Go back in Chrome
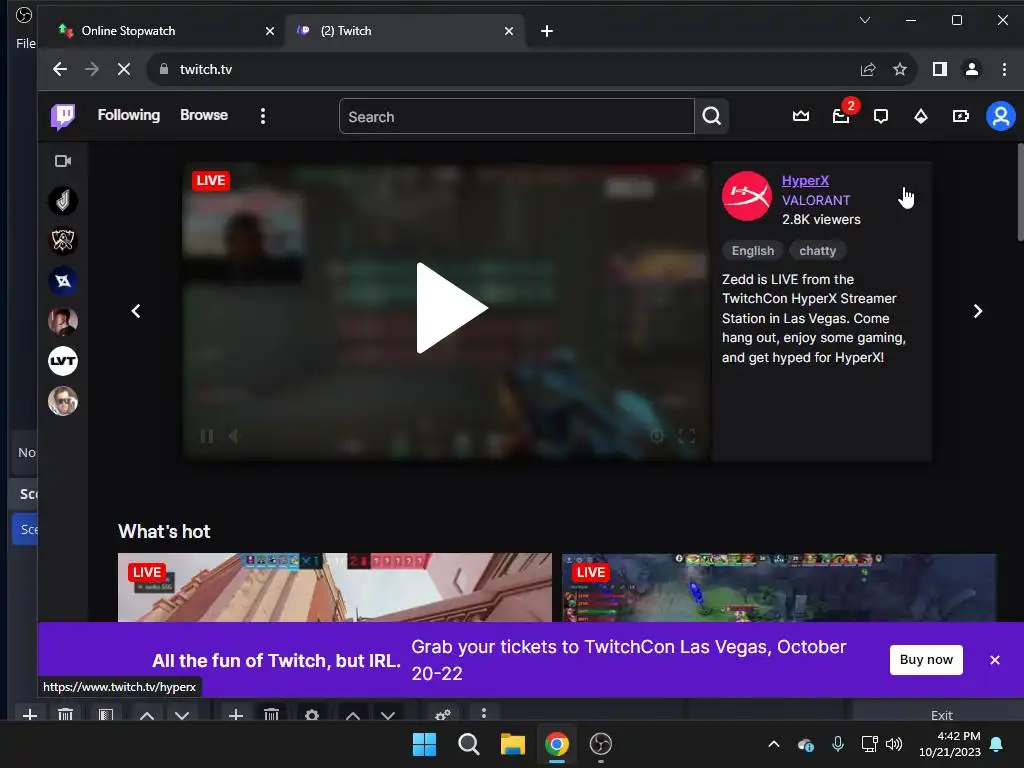The image size is (1024, 768). [x=59, y=69]
